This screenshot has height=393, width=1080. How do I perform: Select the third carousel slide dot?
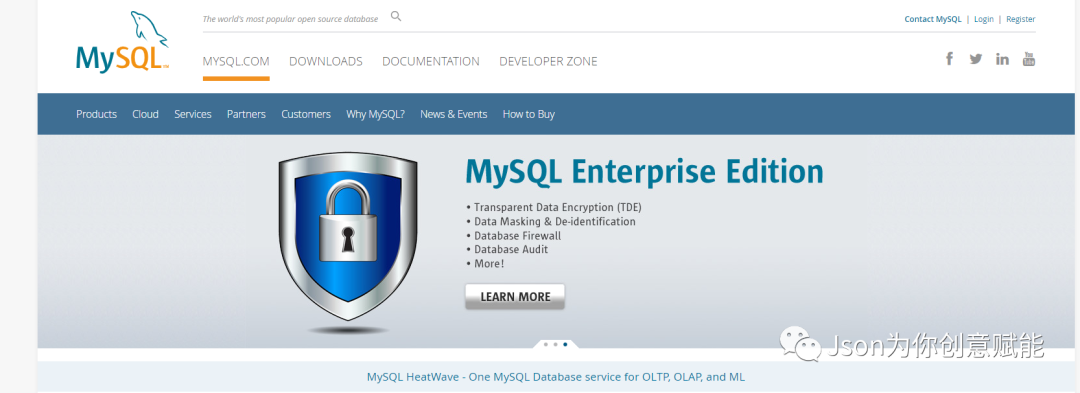(565, 344)
